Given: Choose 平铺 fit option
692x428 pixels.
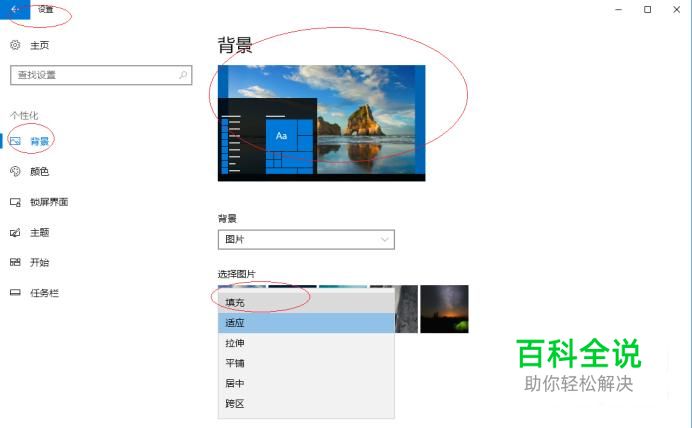Looking at the screenshot, I should (306, 363).
